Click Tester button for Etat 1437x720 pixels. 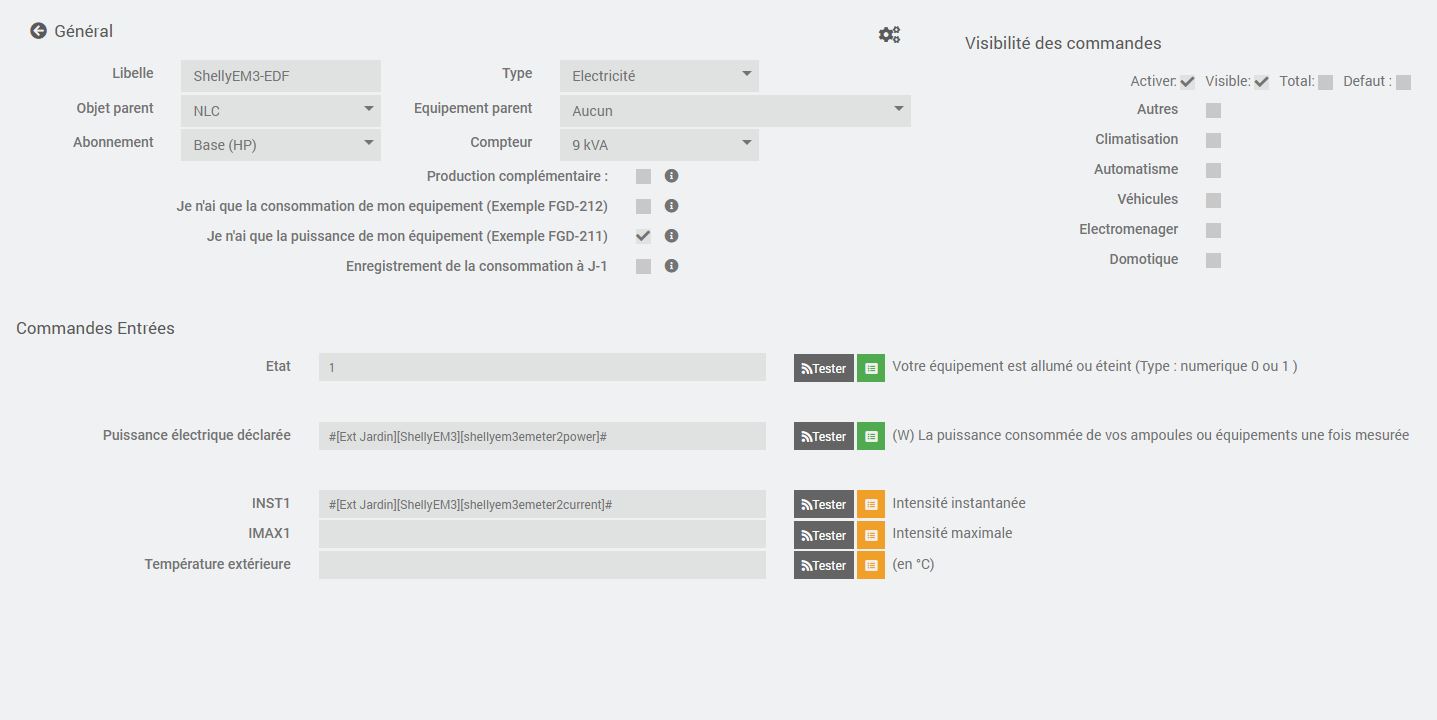pyautogui.click(x=824, y=368)
